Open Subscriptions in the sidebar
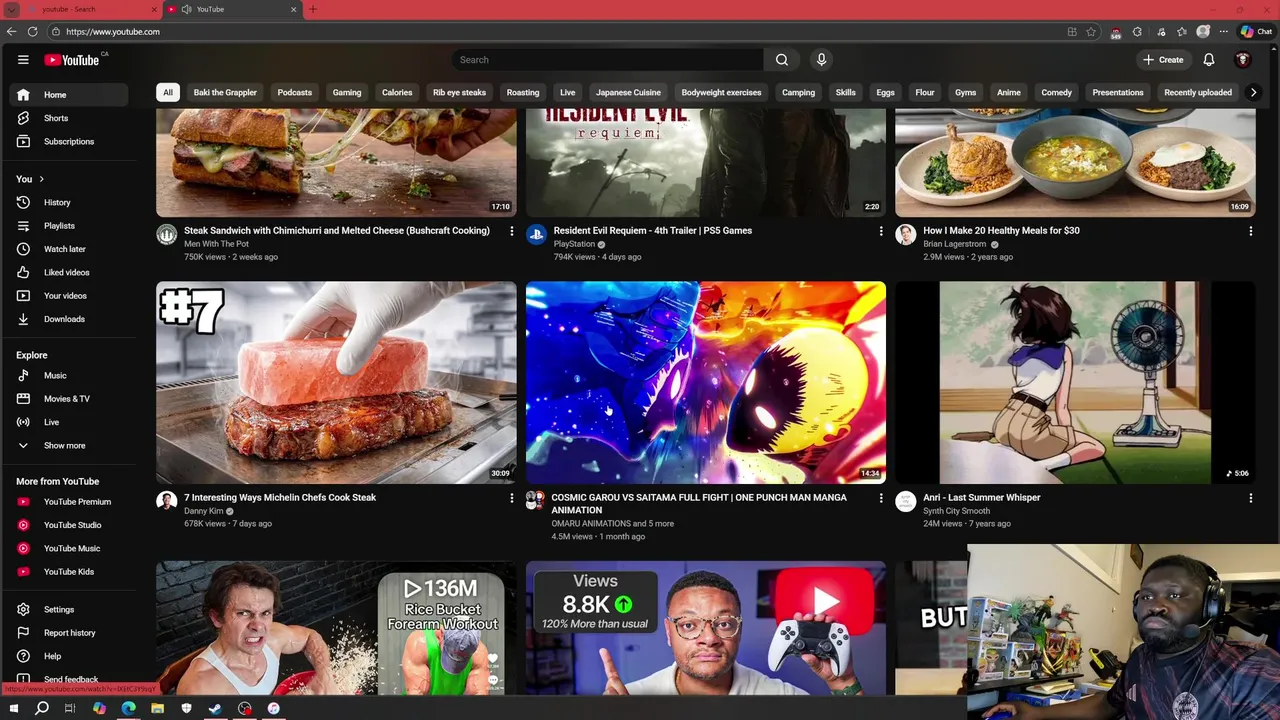The image size is (1280, 720). pos(69,141)
